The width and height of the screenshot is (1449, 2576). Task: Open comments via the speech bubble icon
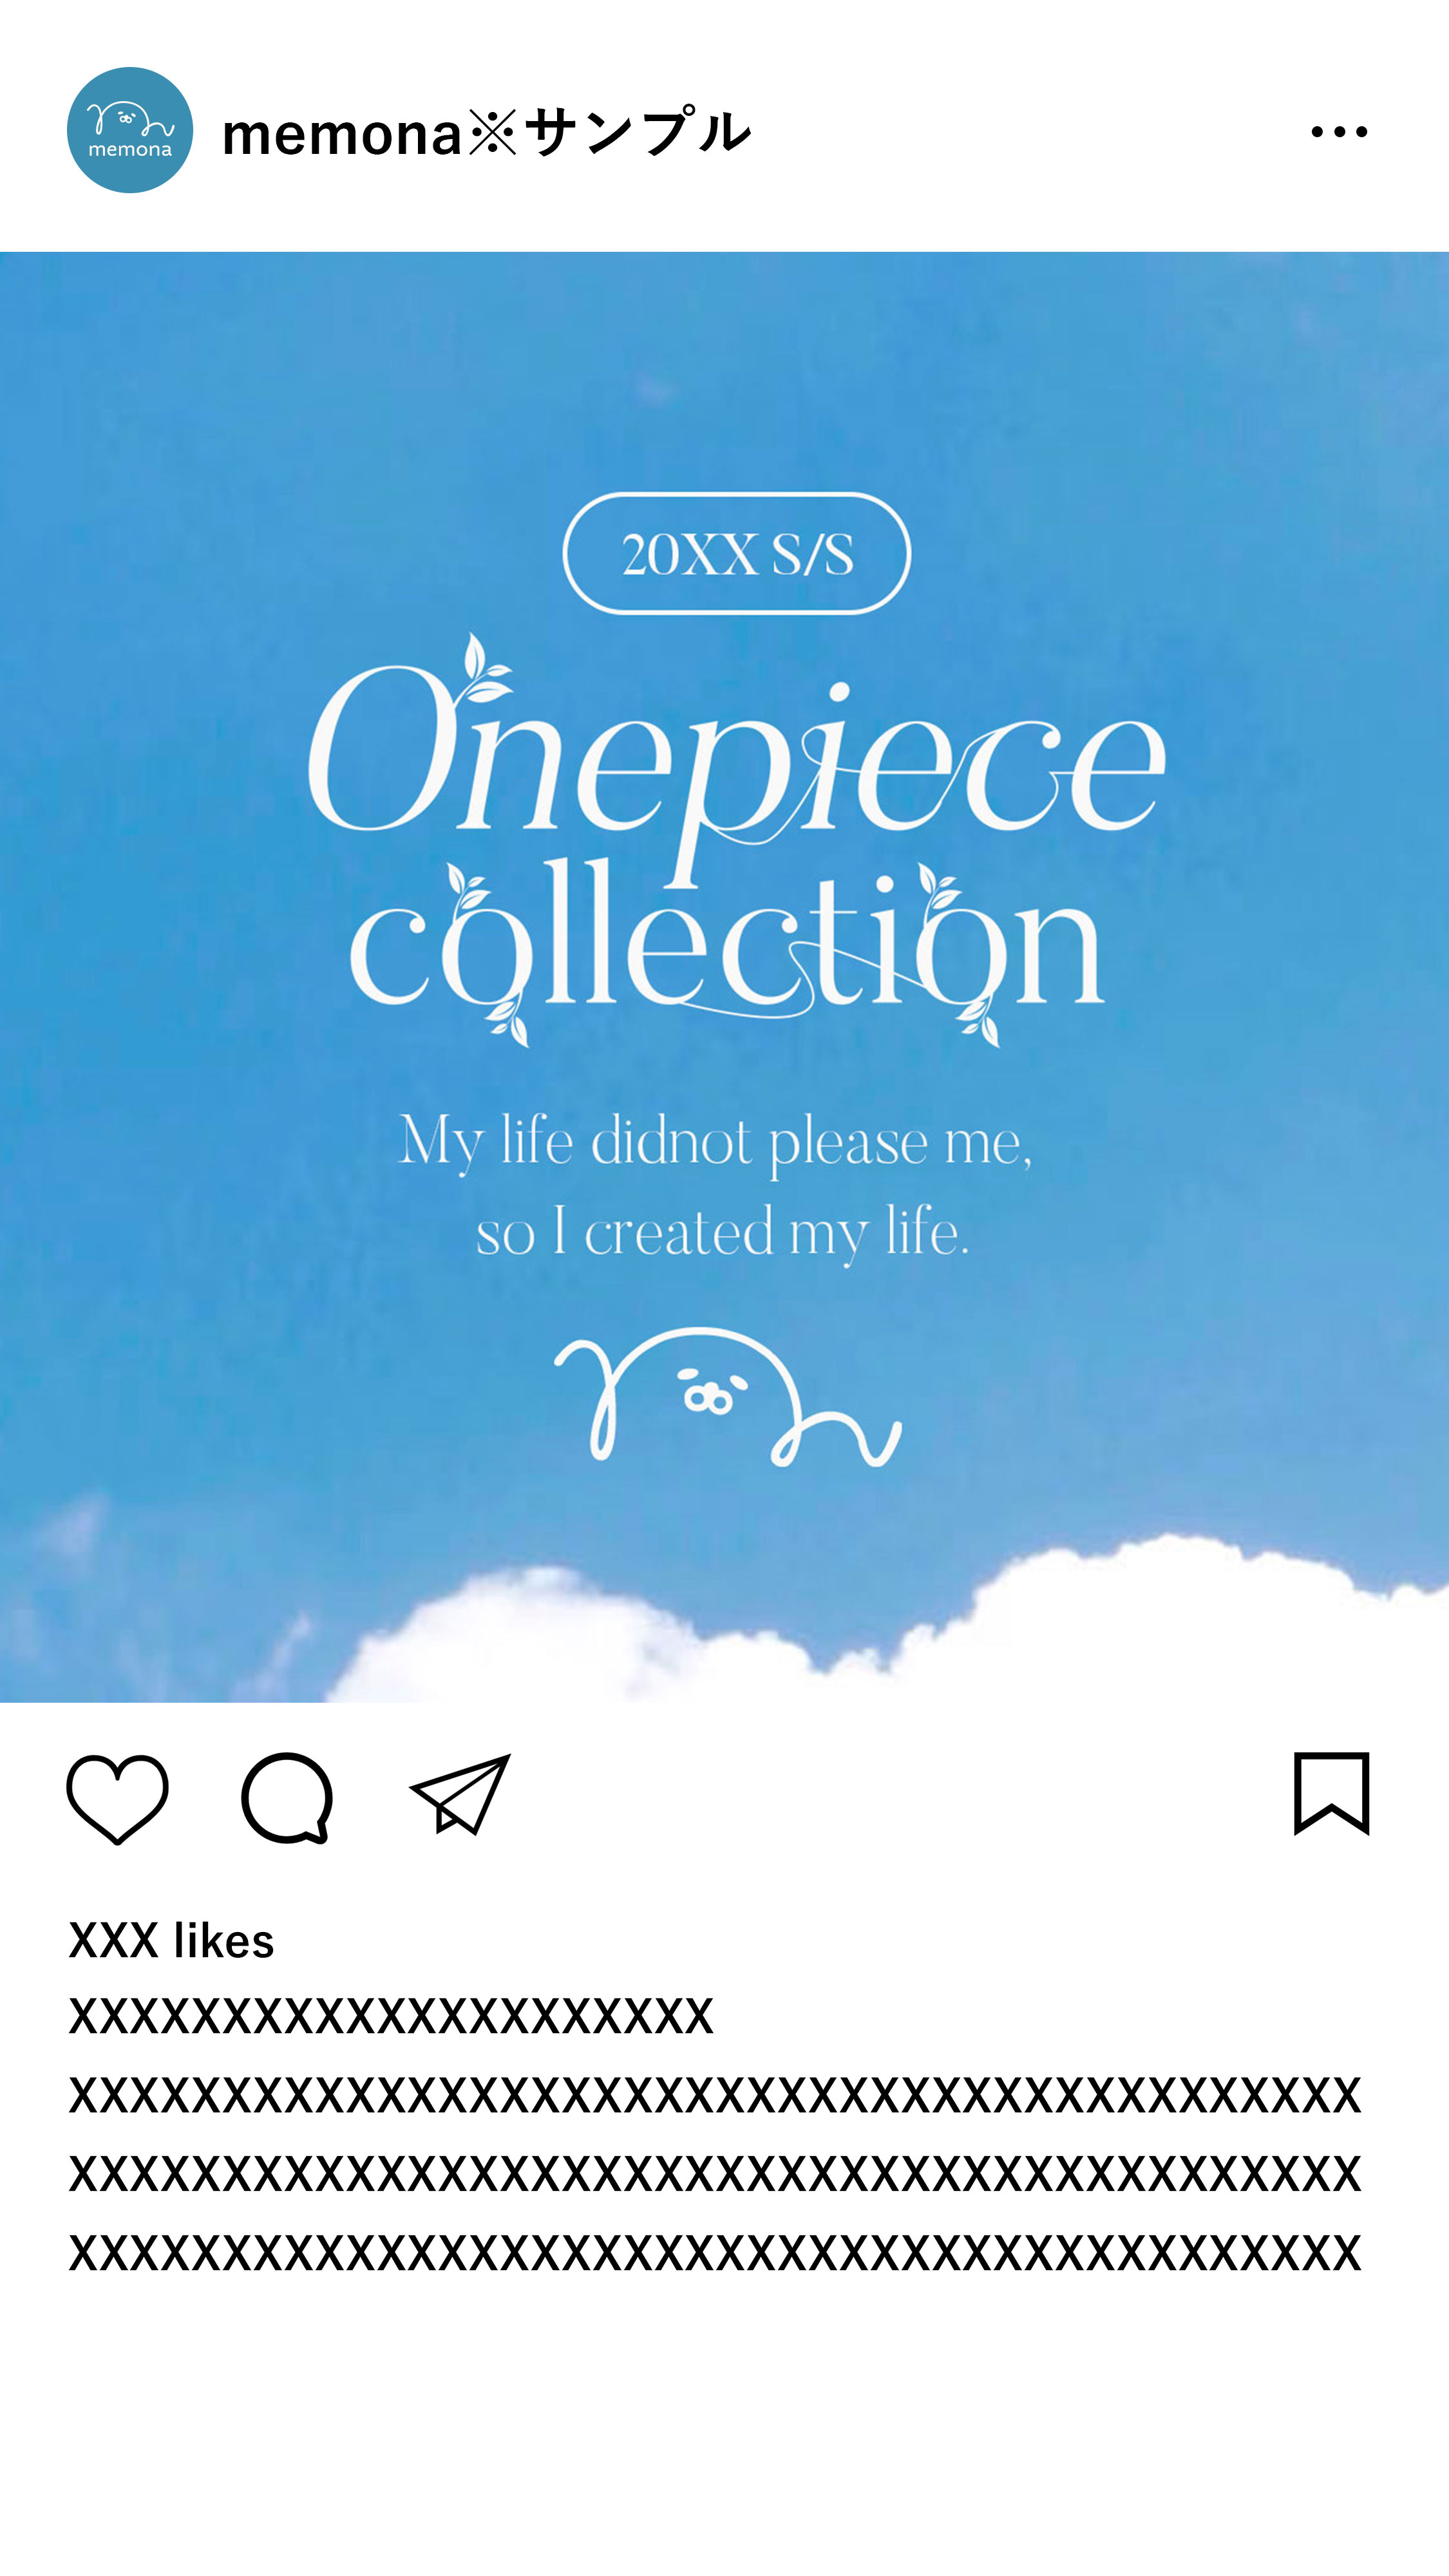click(x=287, y=1798)
